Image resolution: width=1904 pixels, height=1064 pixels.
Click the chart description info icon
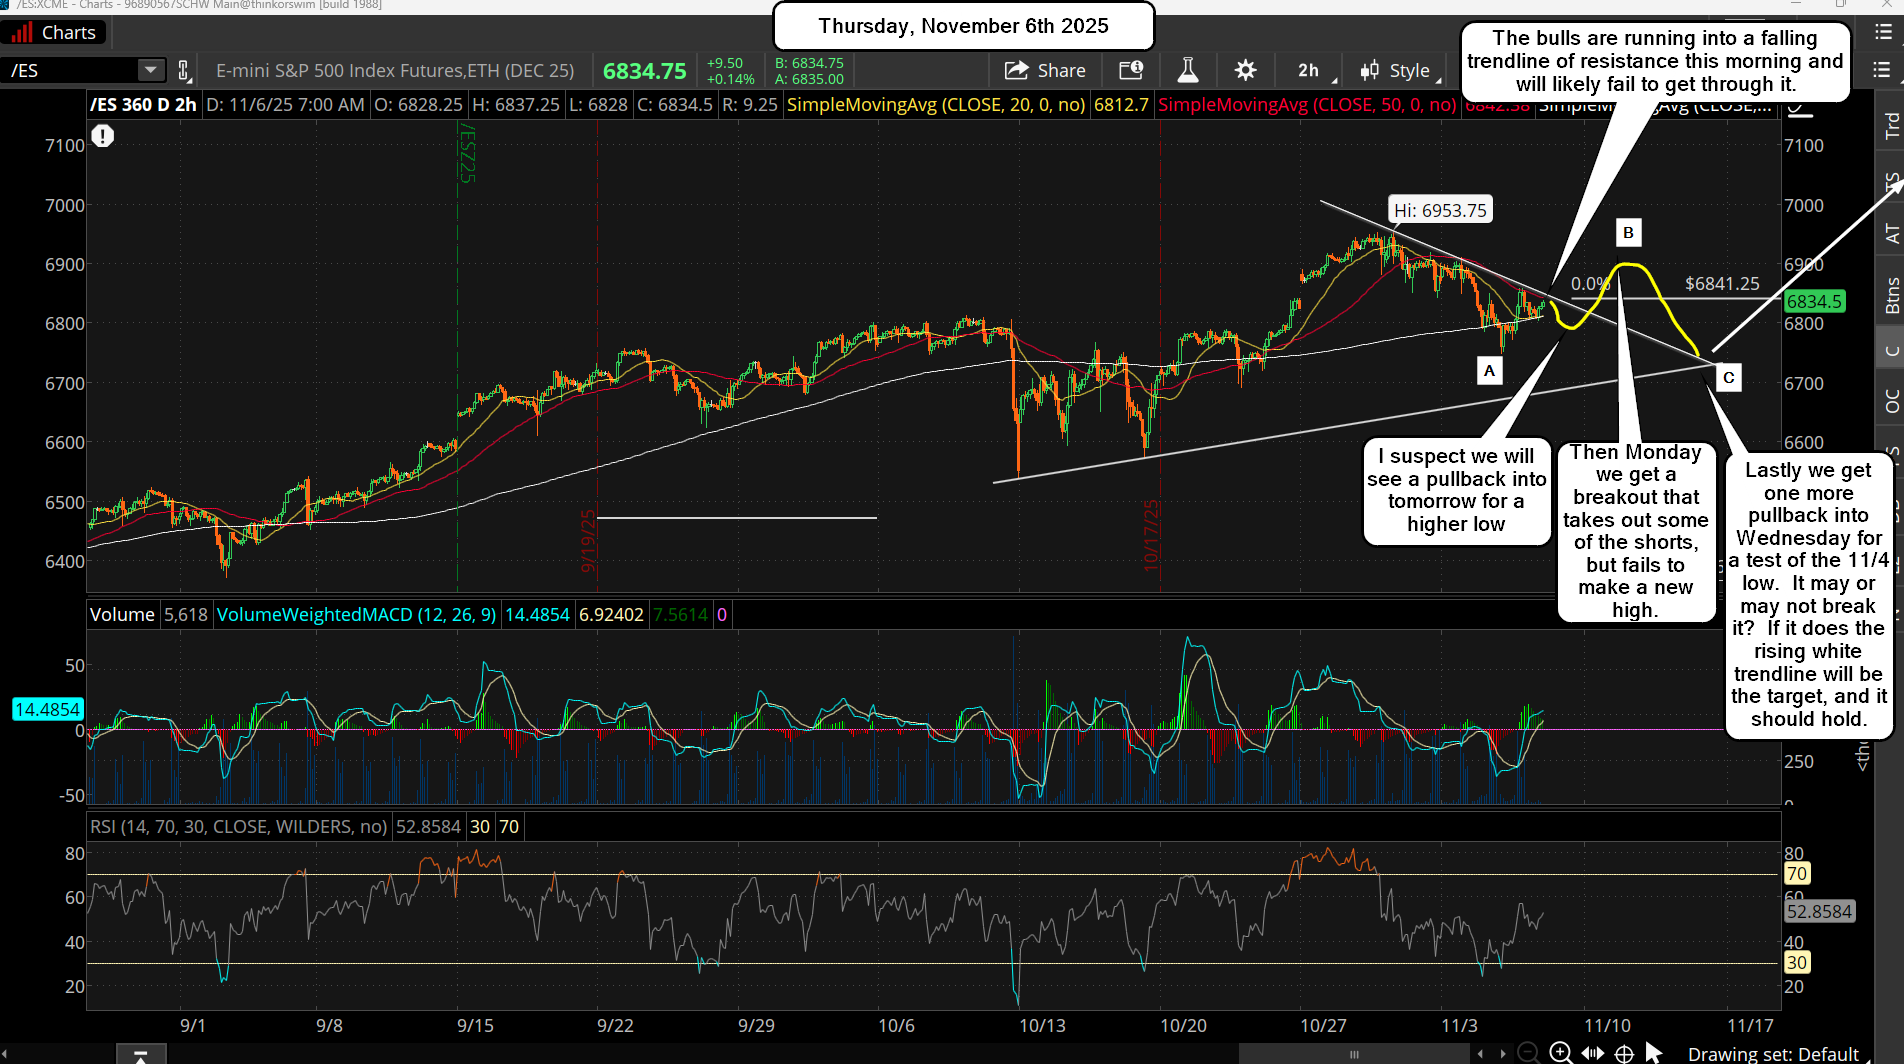pos(1131,70)
